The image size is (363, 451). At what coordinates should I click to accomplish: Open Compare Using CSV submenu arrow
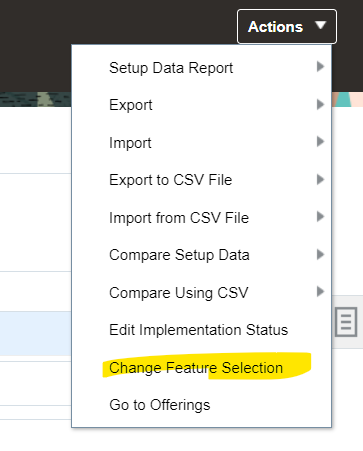coord(320,291)
